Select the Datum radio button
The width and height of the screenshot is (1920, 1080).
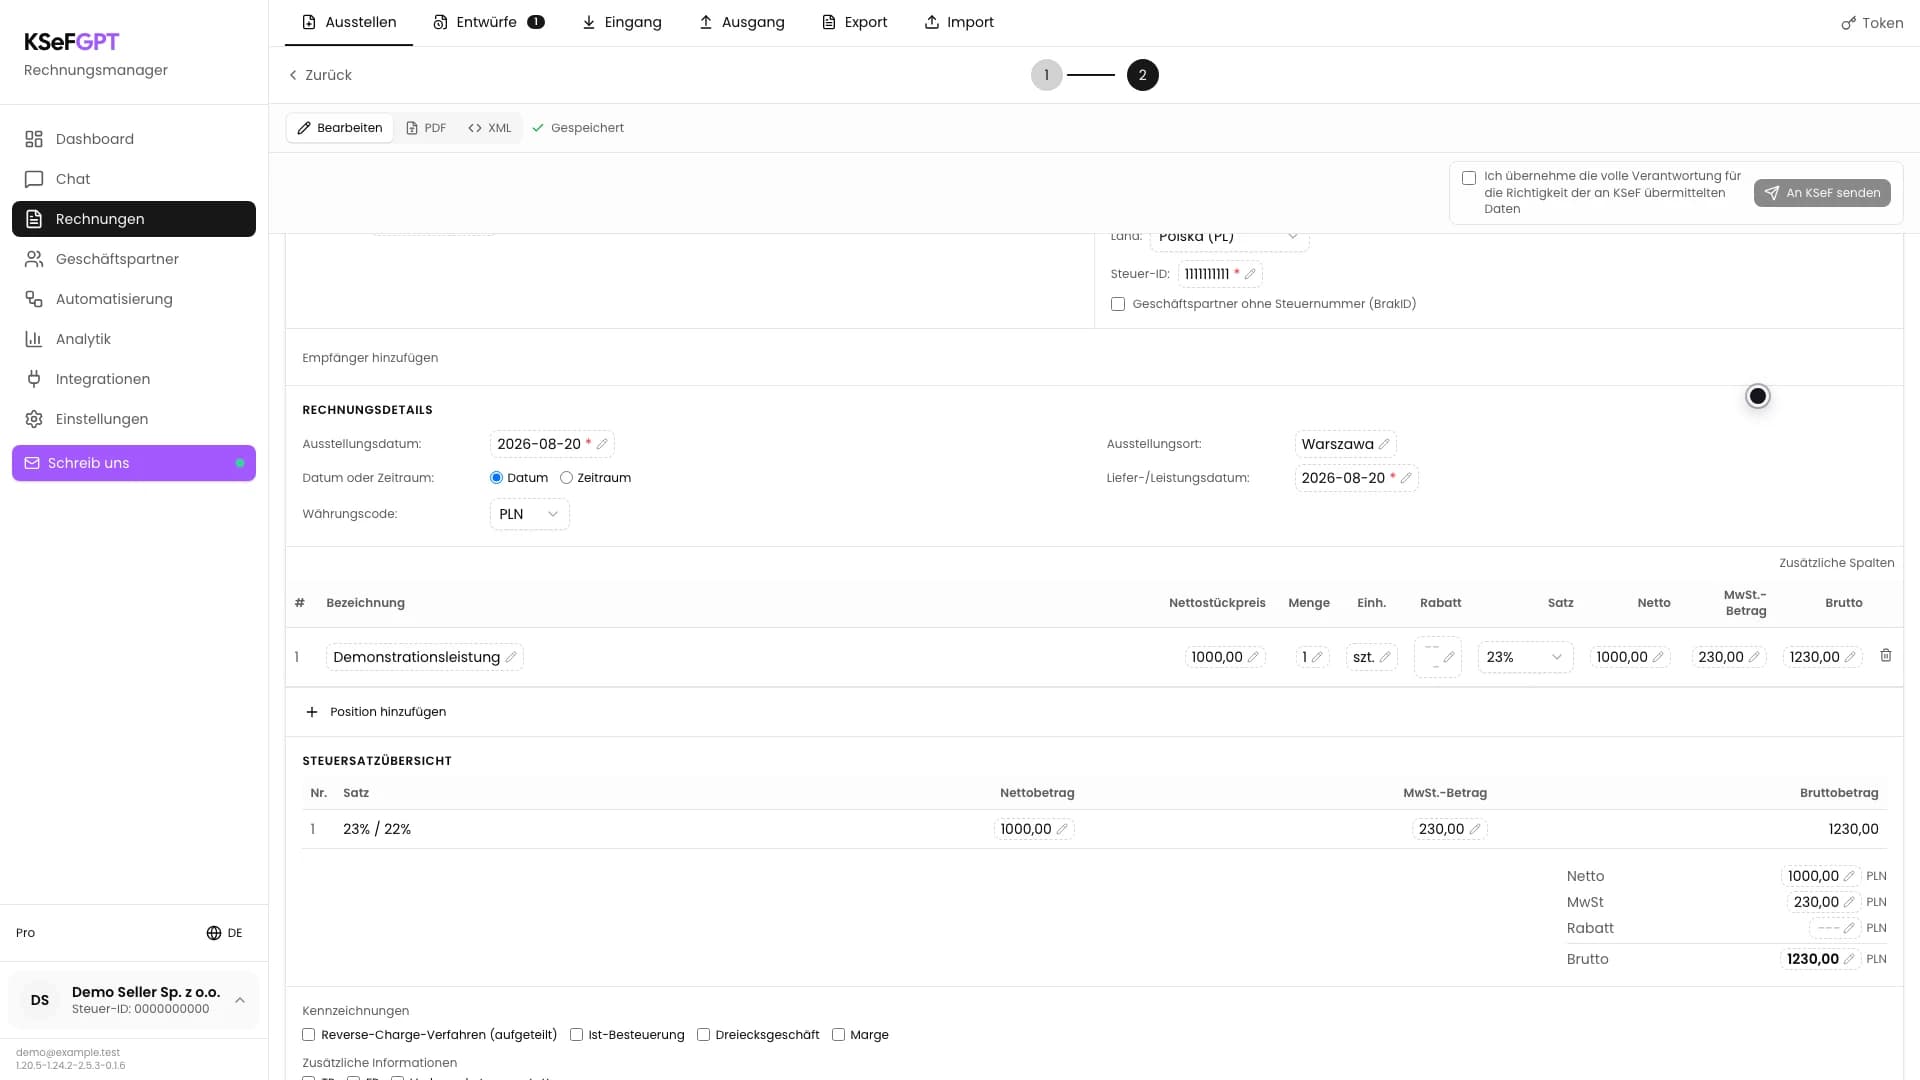click(496, 478)
